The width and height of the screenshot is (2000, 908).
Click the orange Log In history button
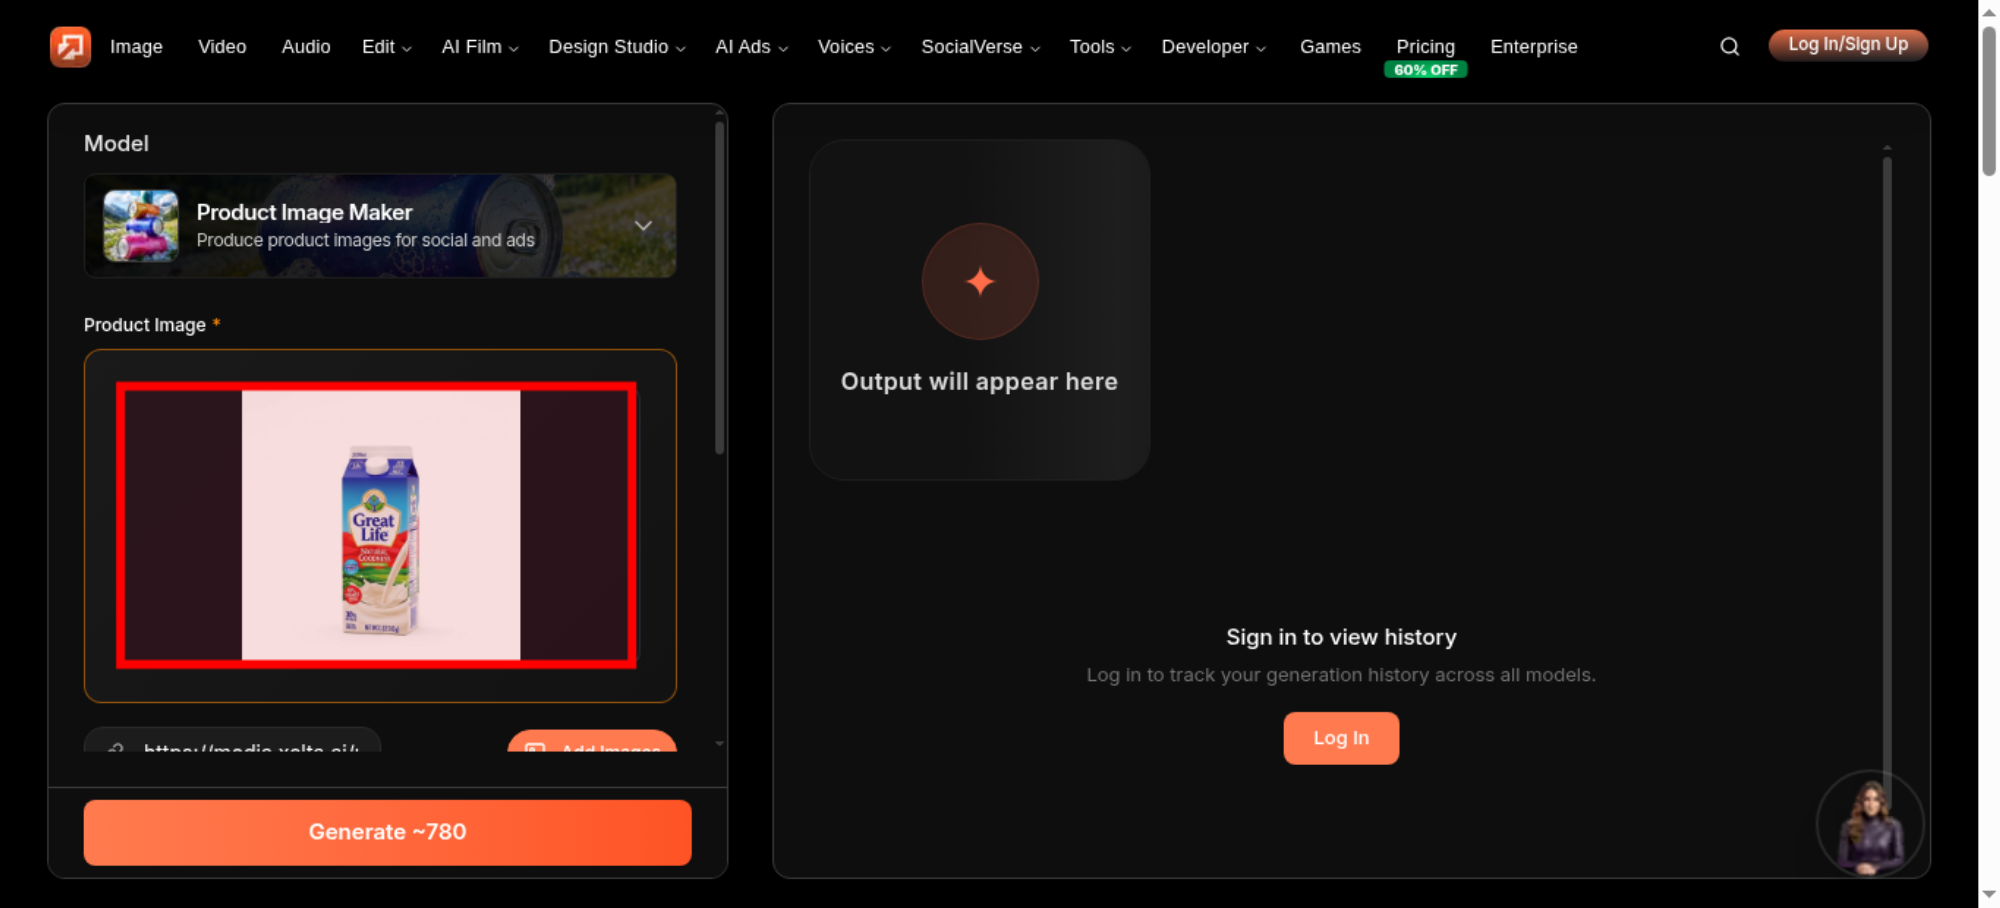(1341, 738)
